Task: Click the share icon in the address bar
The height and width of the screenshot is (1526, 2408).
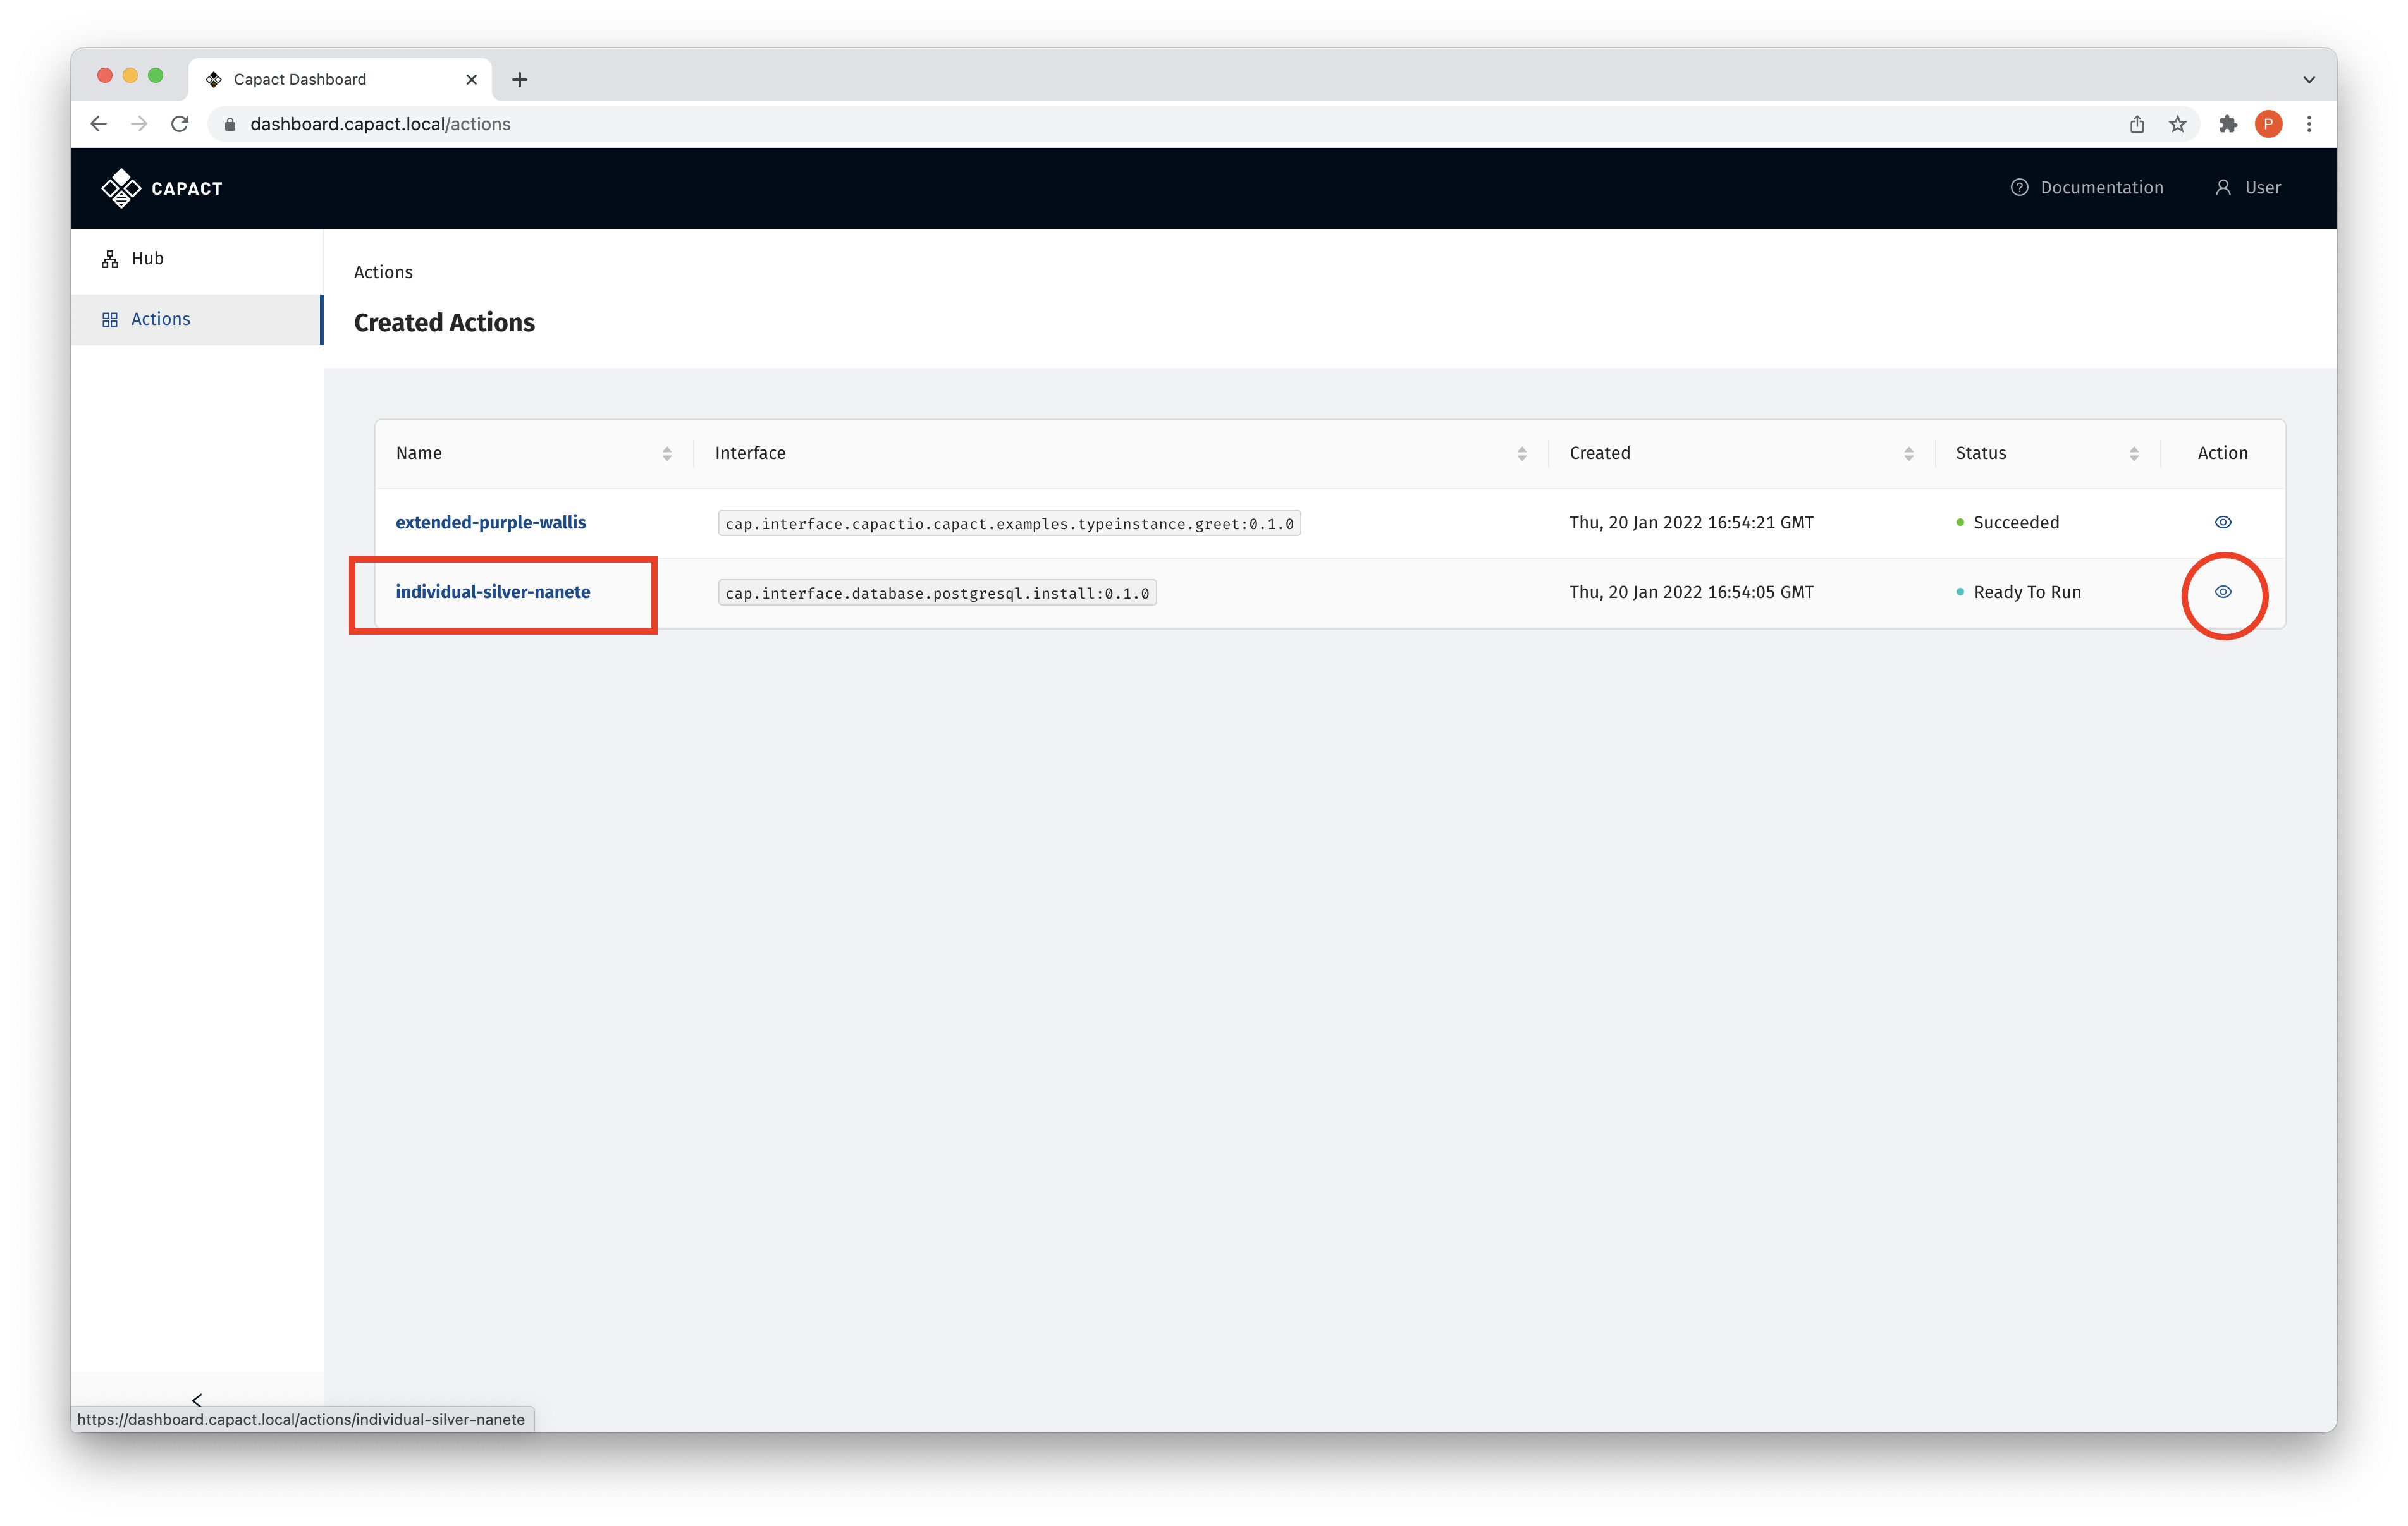Action: [x=2137, y=123]
